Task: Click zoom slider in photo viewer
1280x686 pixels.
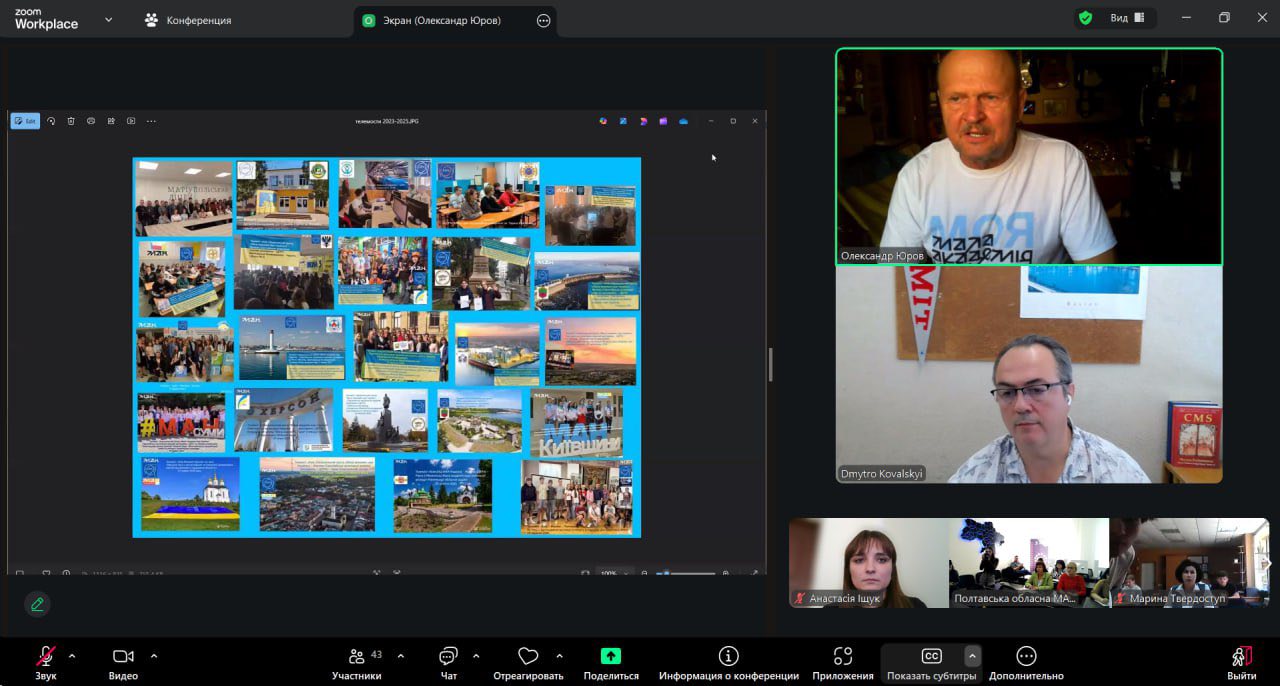Action: click(x=687, y=573)
